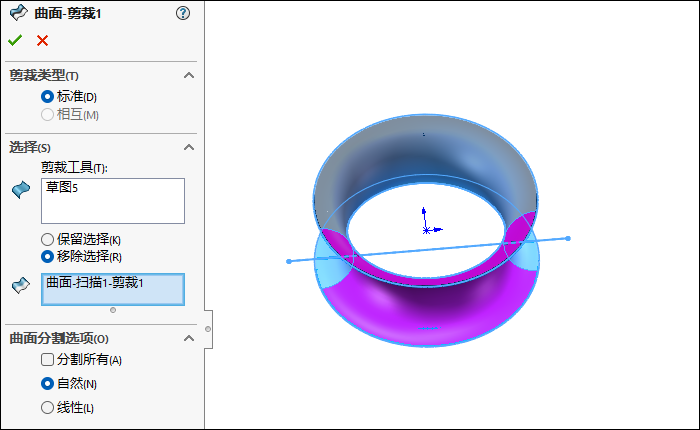Click the 曲面-扫描1-剪裁1 selection box
Image resolution: width=700 pixels, height=430 pixels.
[x=113, y=289]
